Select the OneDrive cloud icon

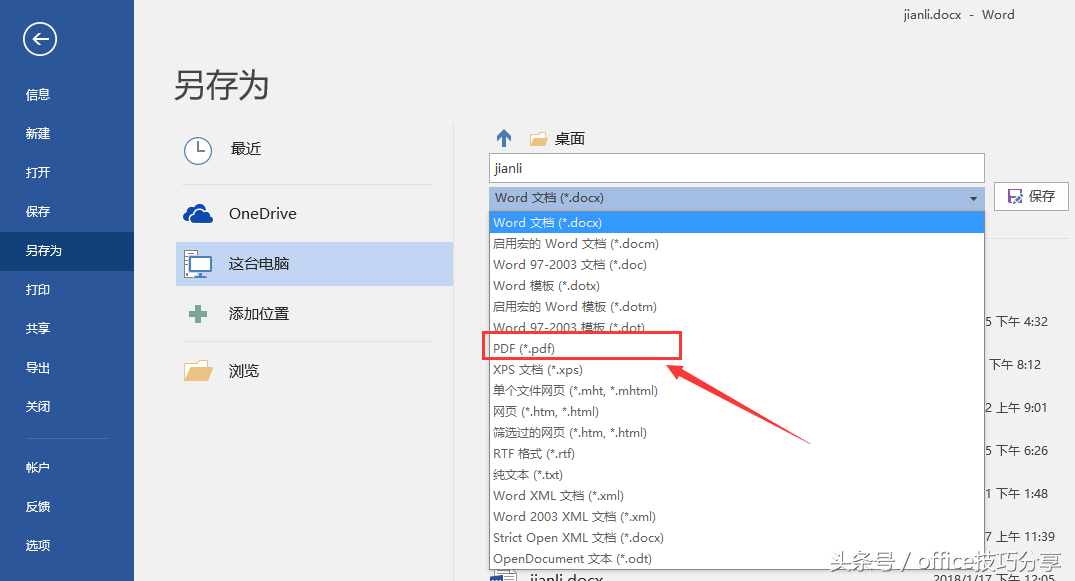(198, 214)
